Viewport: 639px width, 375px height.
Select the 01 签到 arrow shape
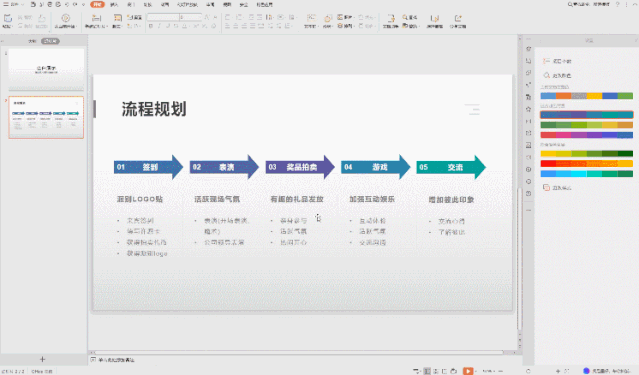pos(148,167)
